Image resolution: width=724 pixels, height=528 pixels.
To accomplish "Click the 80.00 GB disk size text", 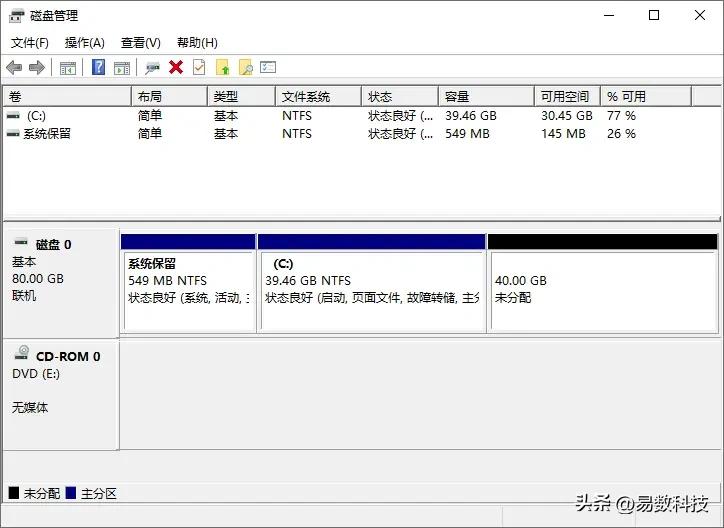I will point(38,279).
